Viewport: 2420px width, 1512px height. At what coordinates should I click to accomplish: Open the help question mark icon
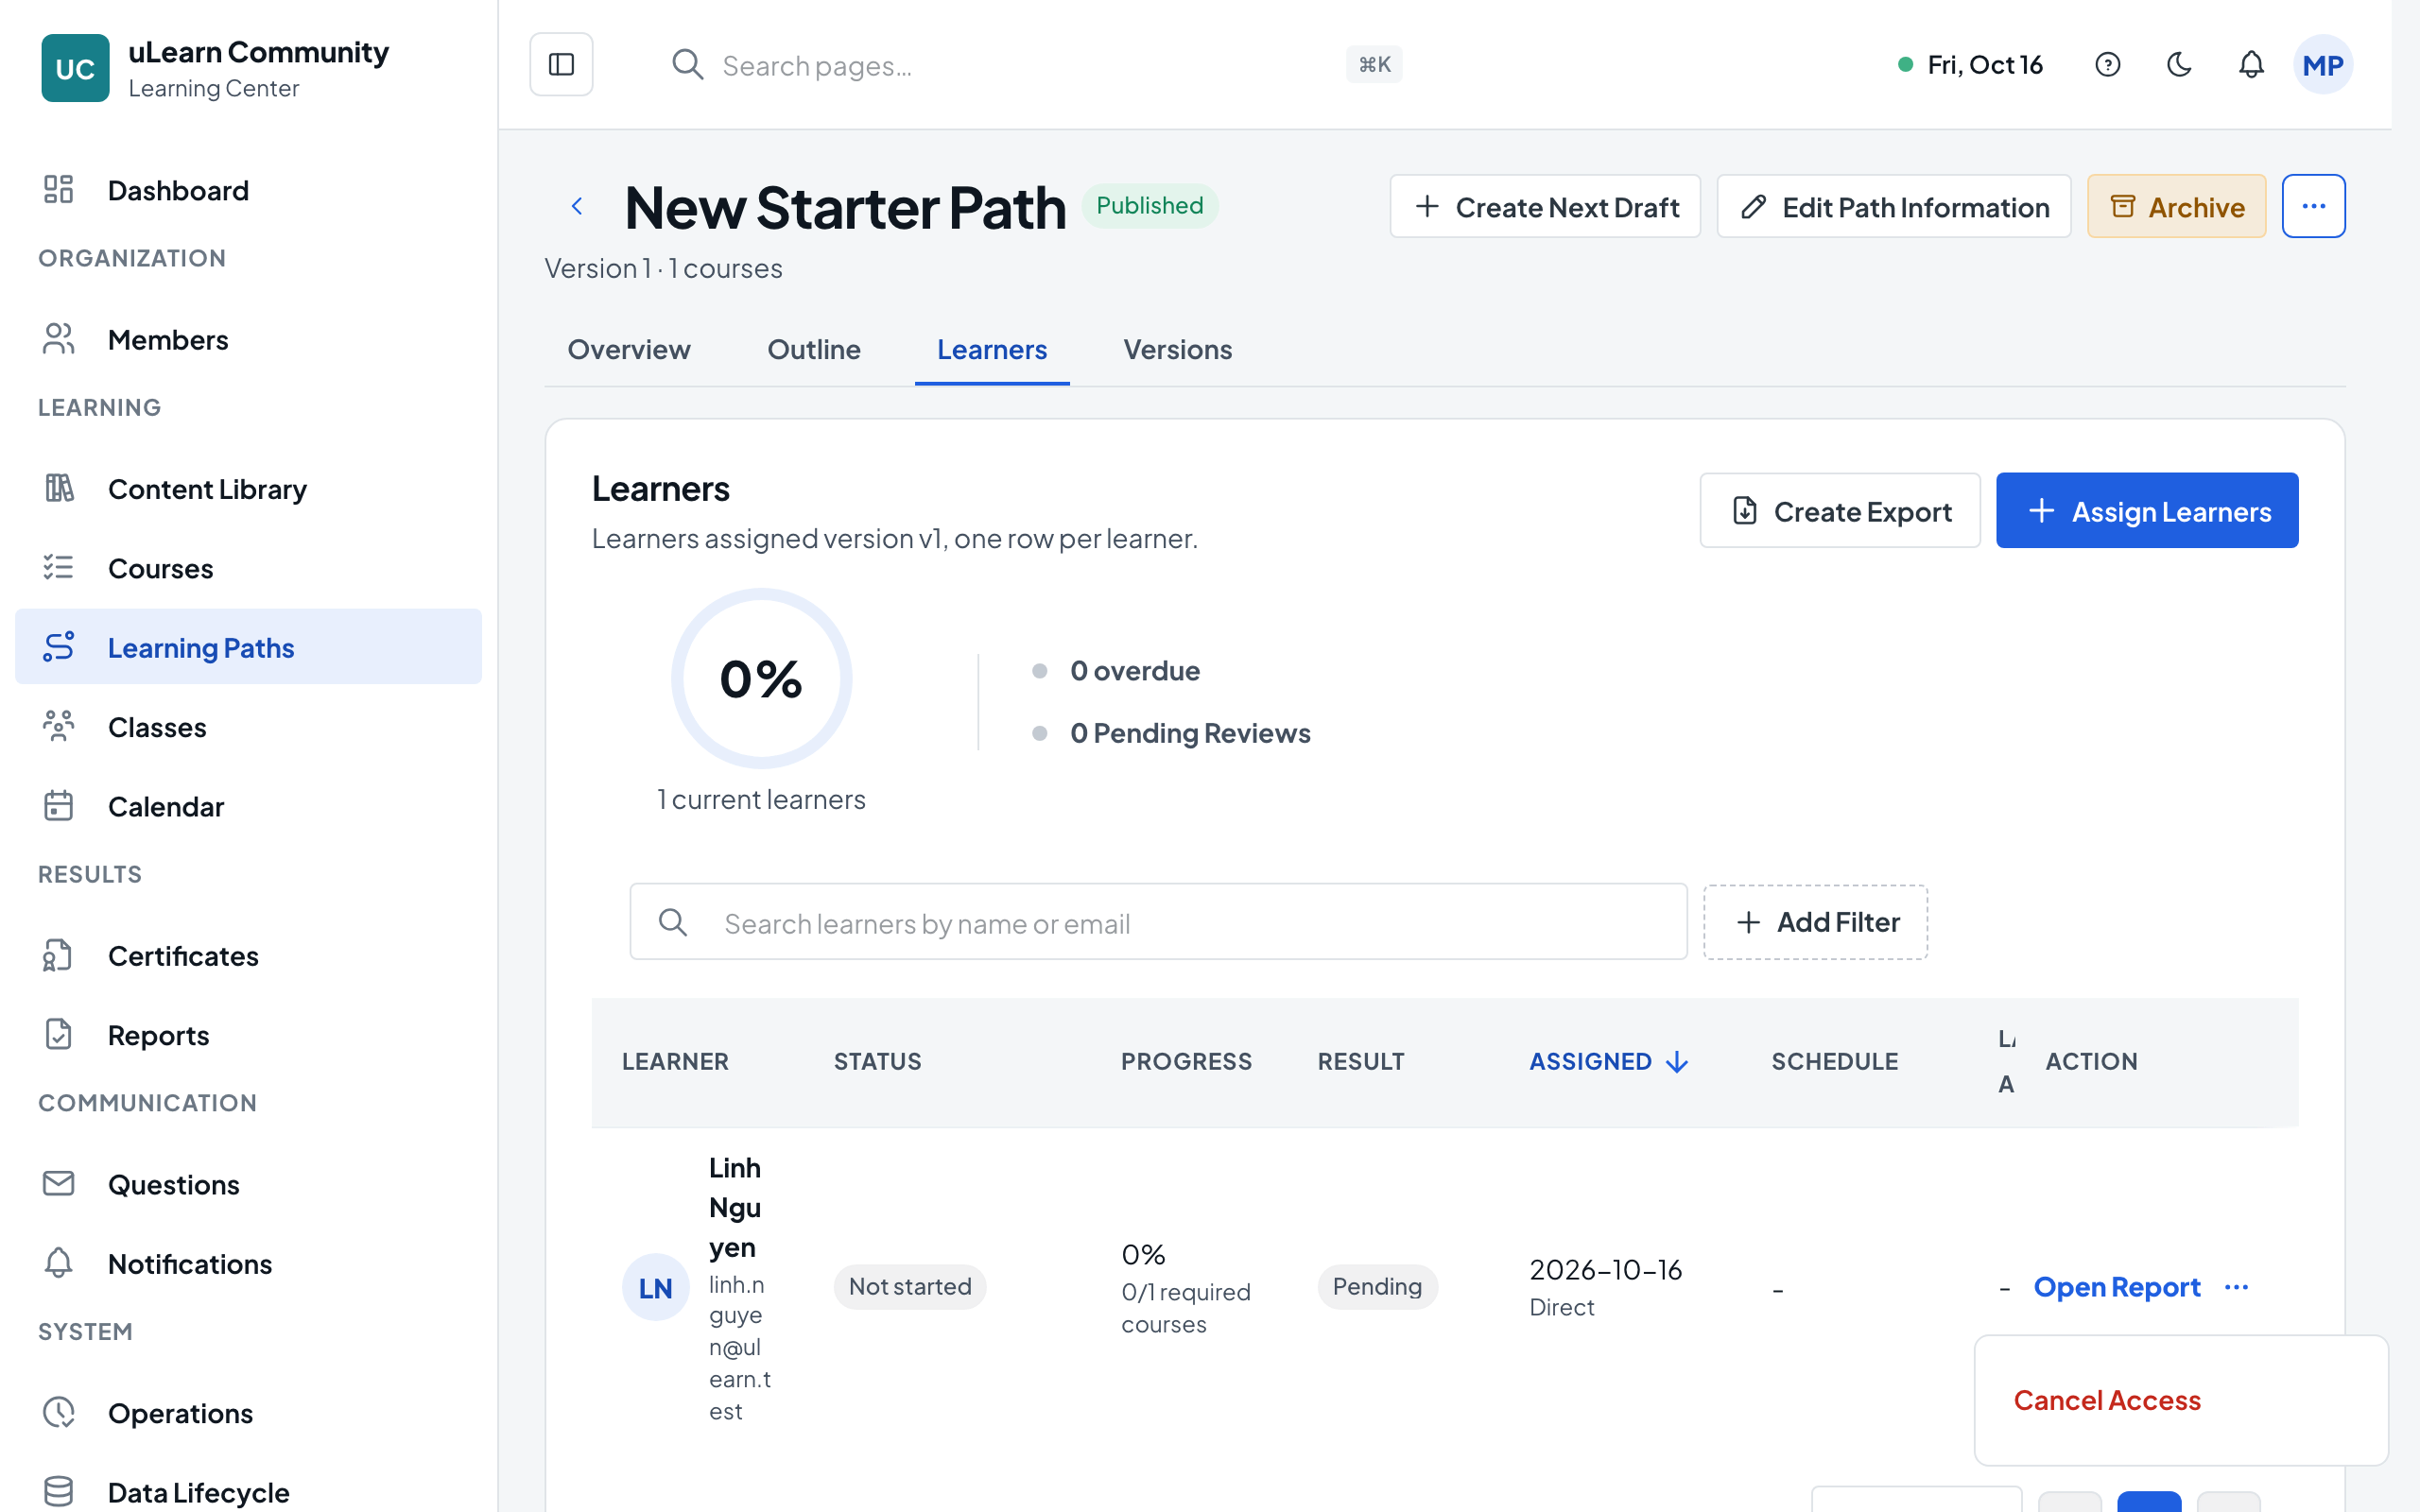(x=2107, y=65)
